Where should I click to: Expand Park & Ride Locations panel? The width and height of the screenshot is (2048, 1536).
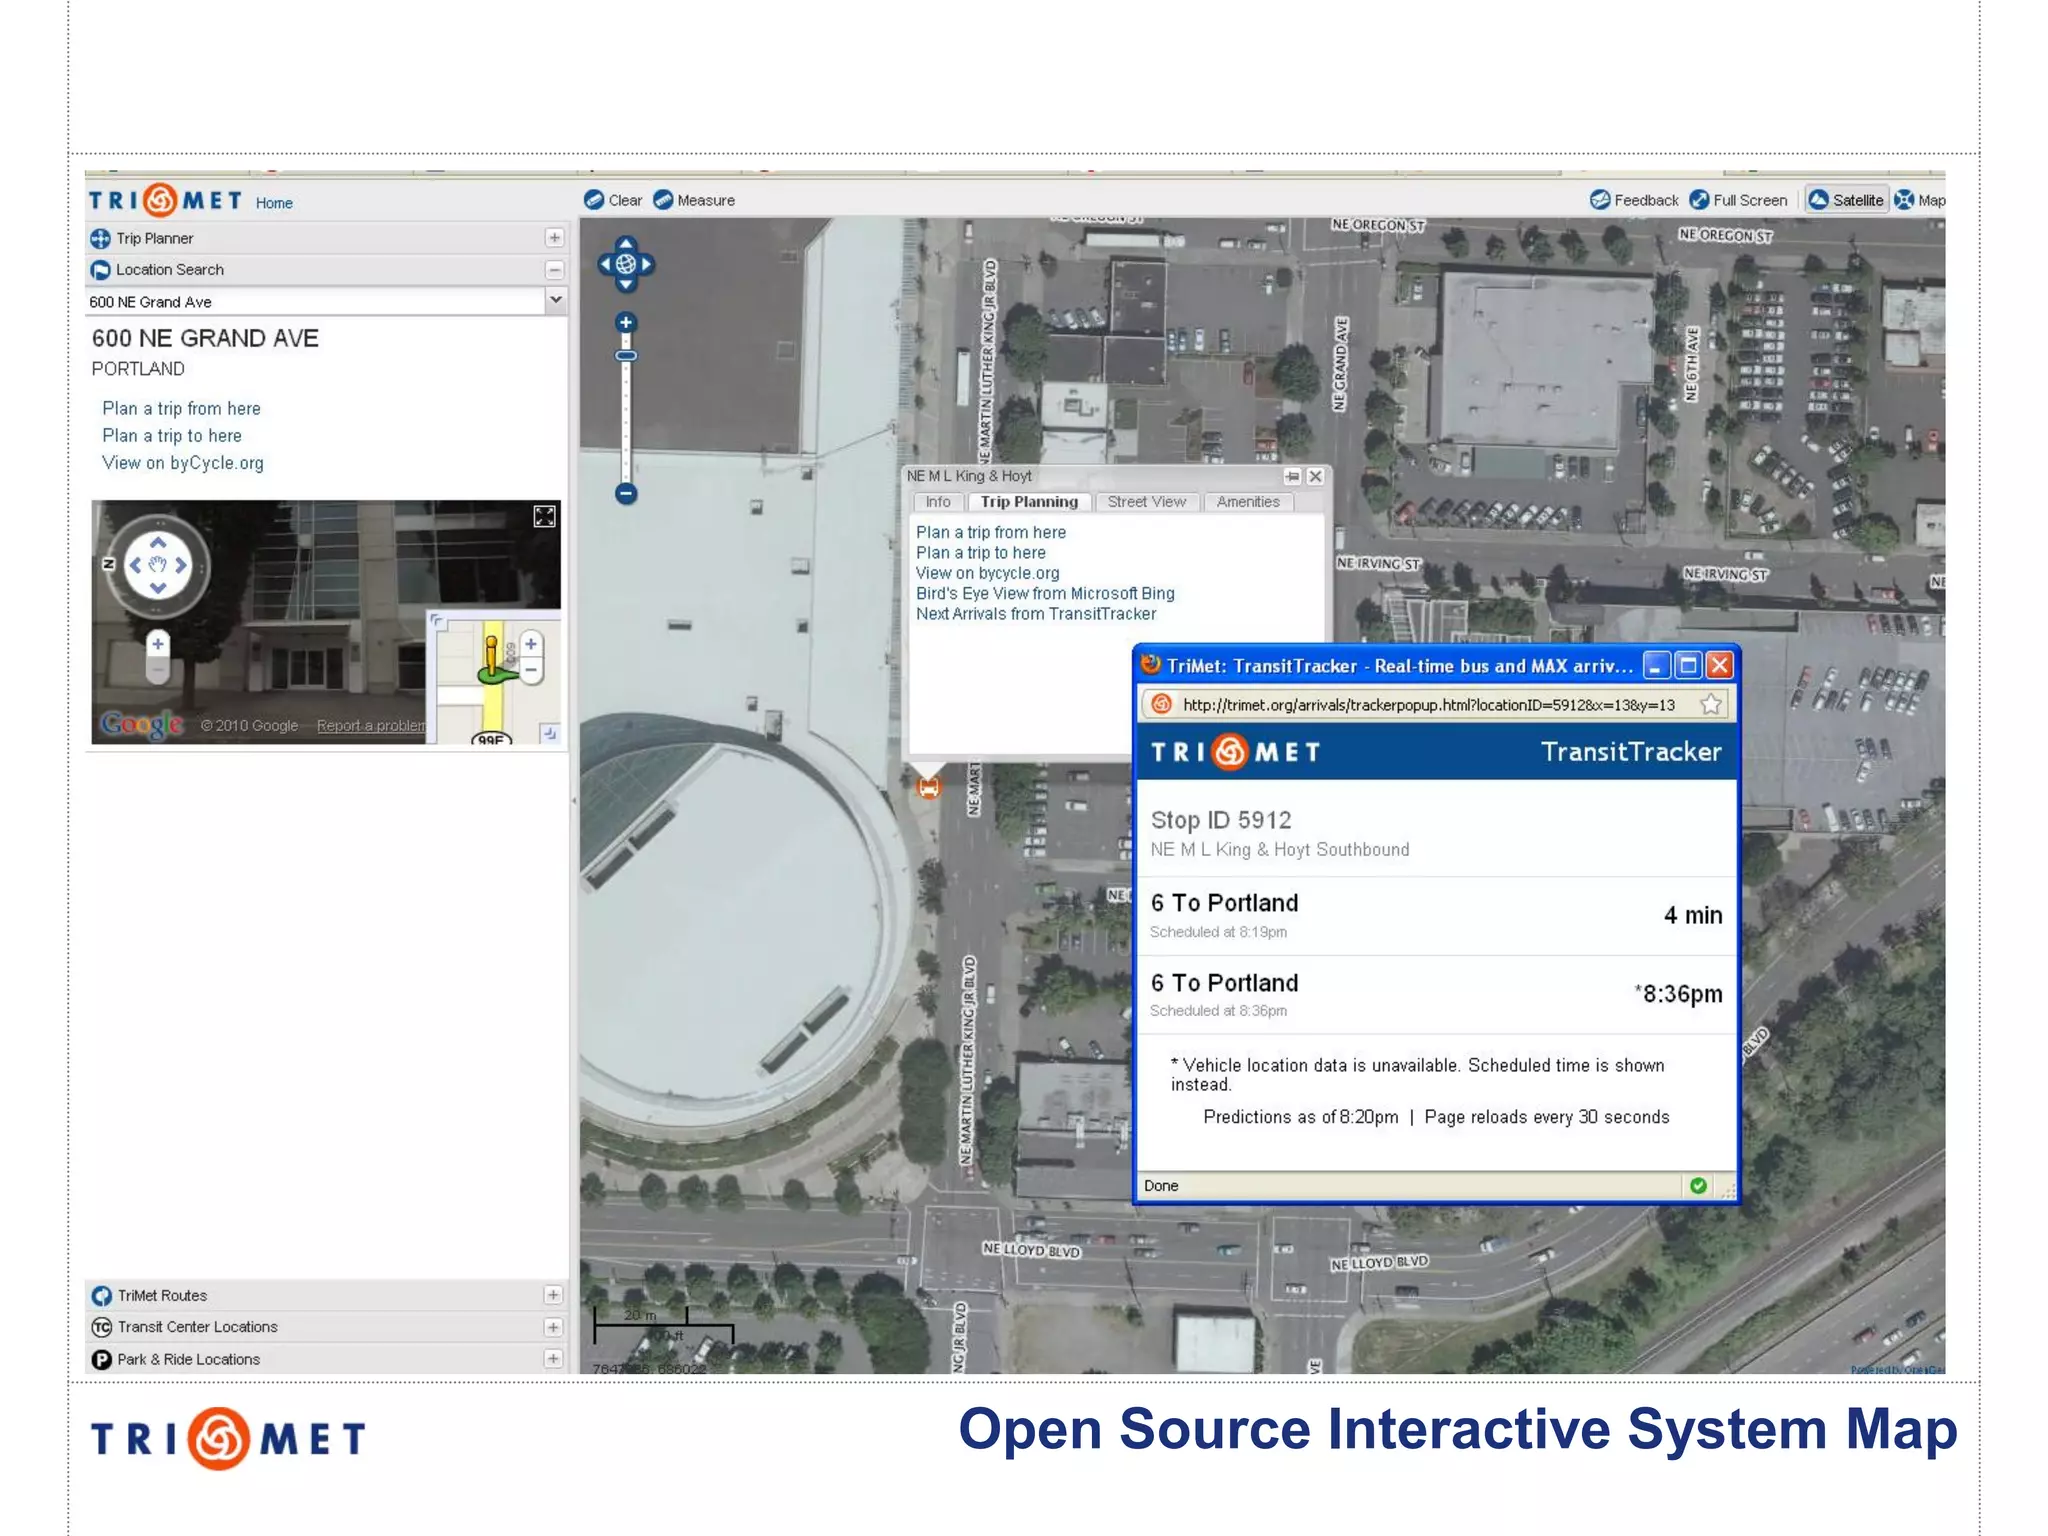point(553,1359)
